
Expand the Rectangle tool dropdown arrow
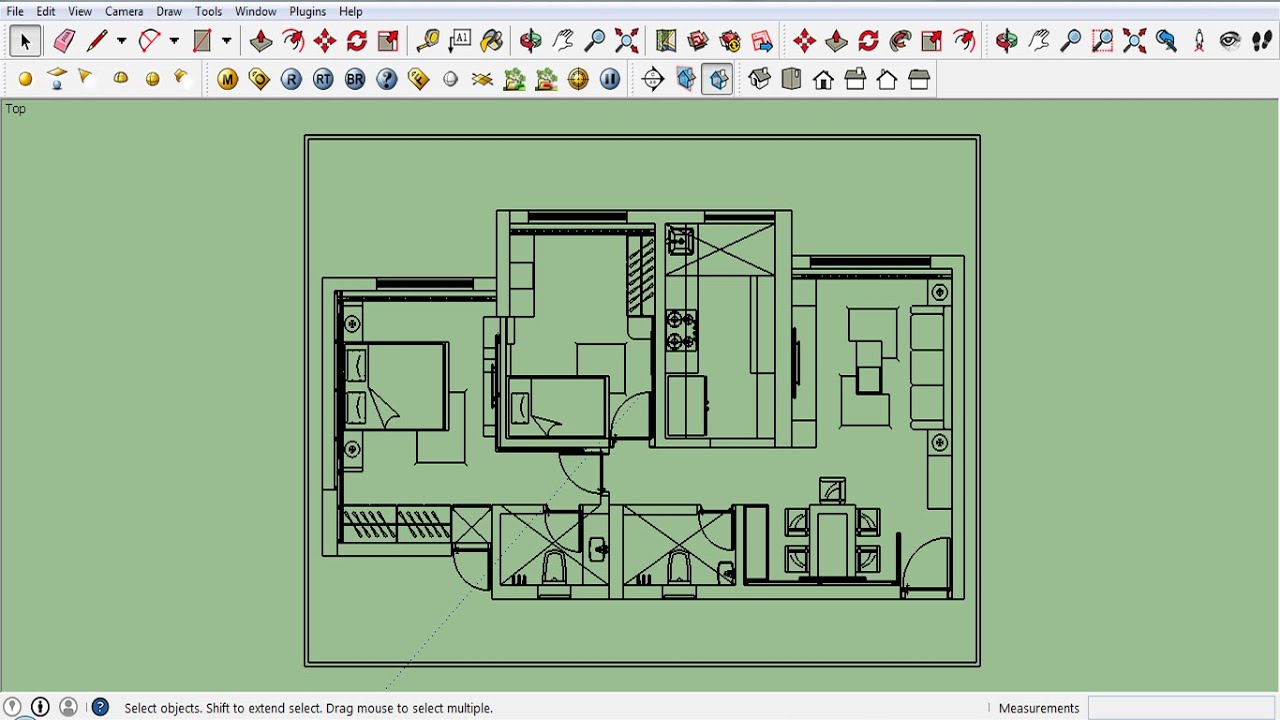tap(226, 41)
